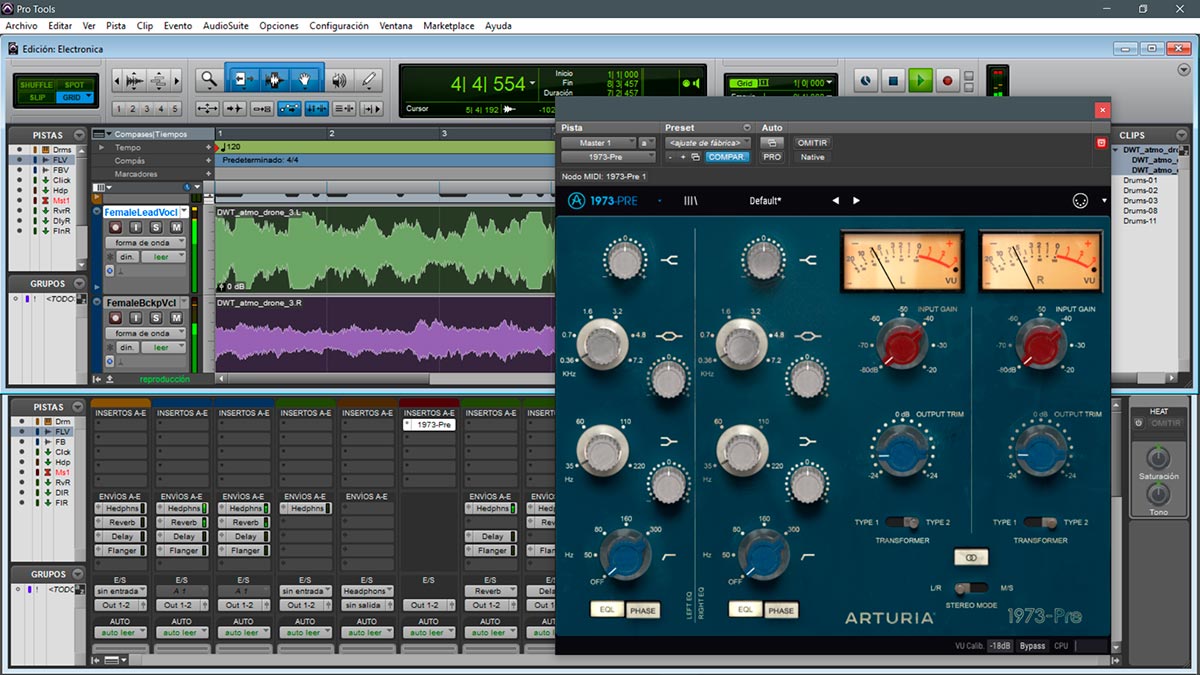Select the Zoomer magnifier tool
This screenshot has height=675, width=1200.
(x=208, y=80)
